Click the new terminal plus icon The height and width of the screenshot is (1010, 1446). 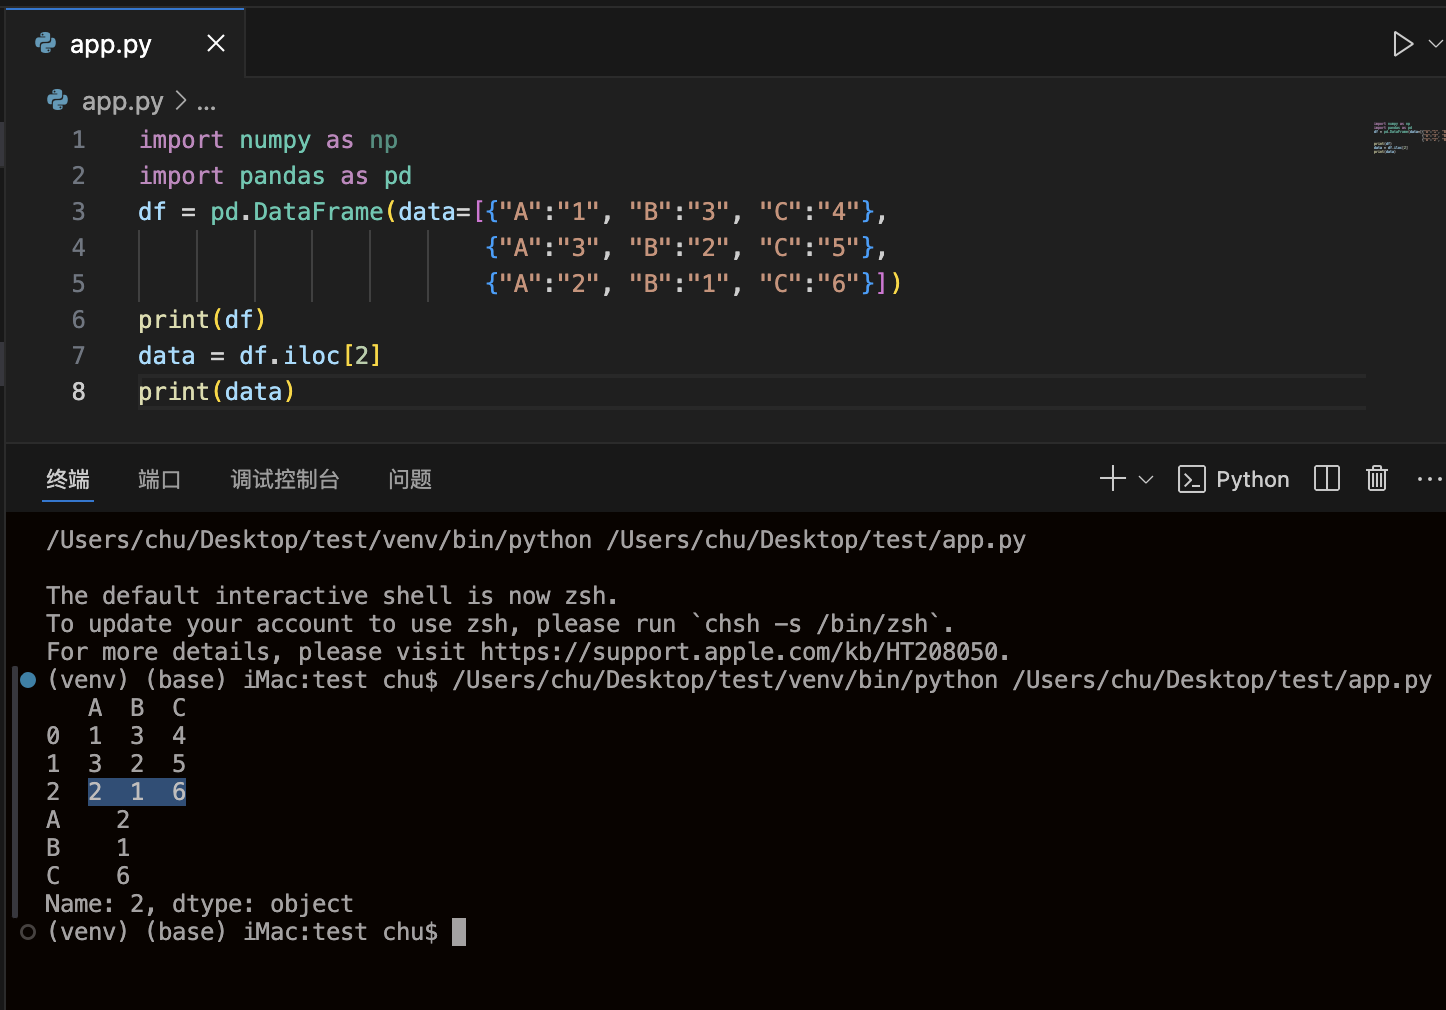click(1112, 479)
